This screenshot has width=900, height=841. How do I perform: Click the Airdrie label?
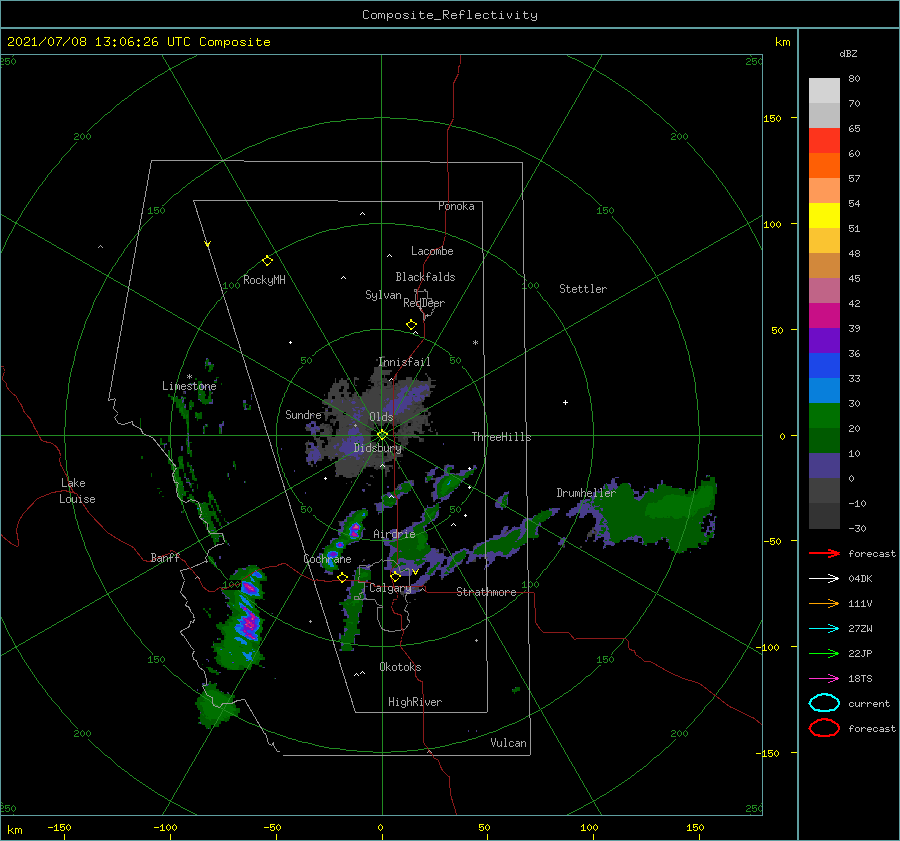[x=394, y=534]
